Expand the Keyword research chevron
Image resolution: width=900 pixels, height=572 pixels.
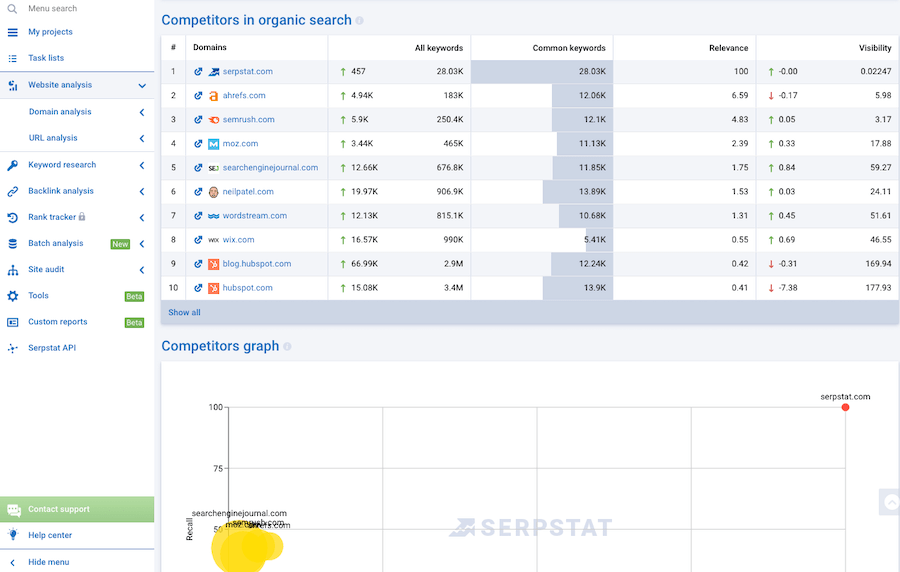142,166
